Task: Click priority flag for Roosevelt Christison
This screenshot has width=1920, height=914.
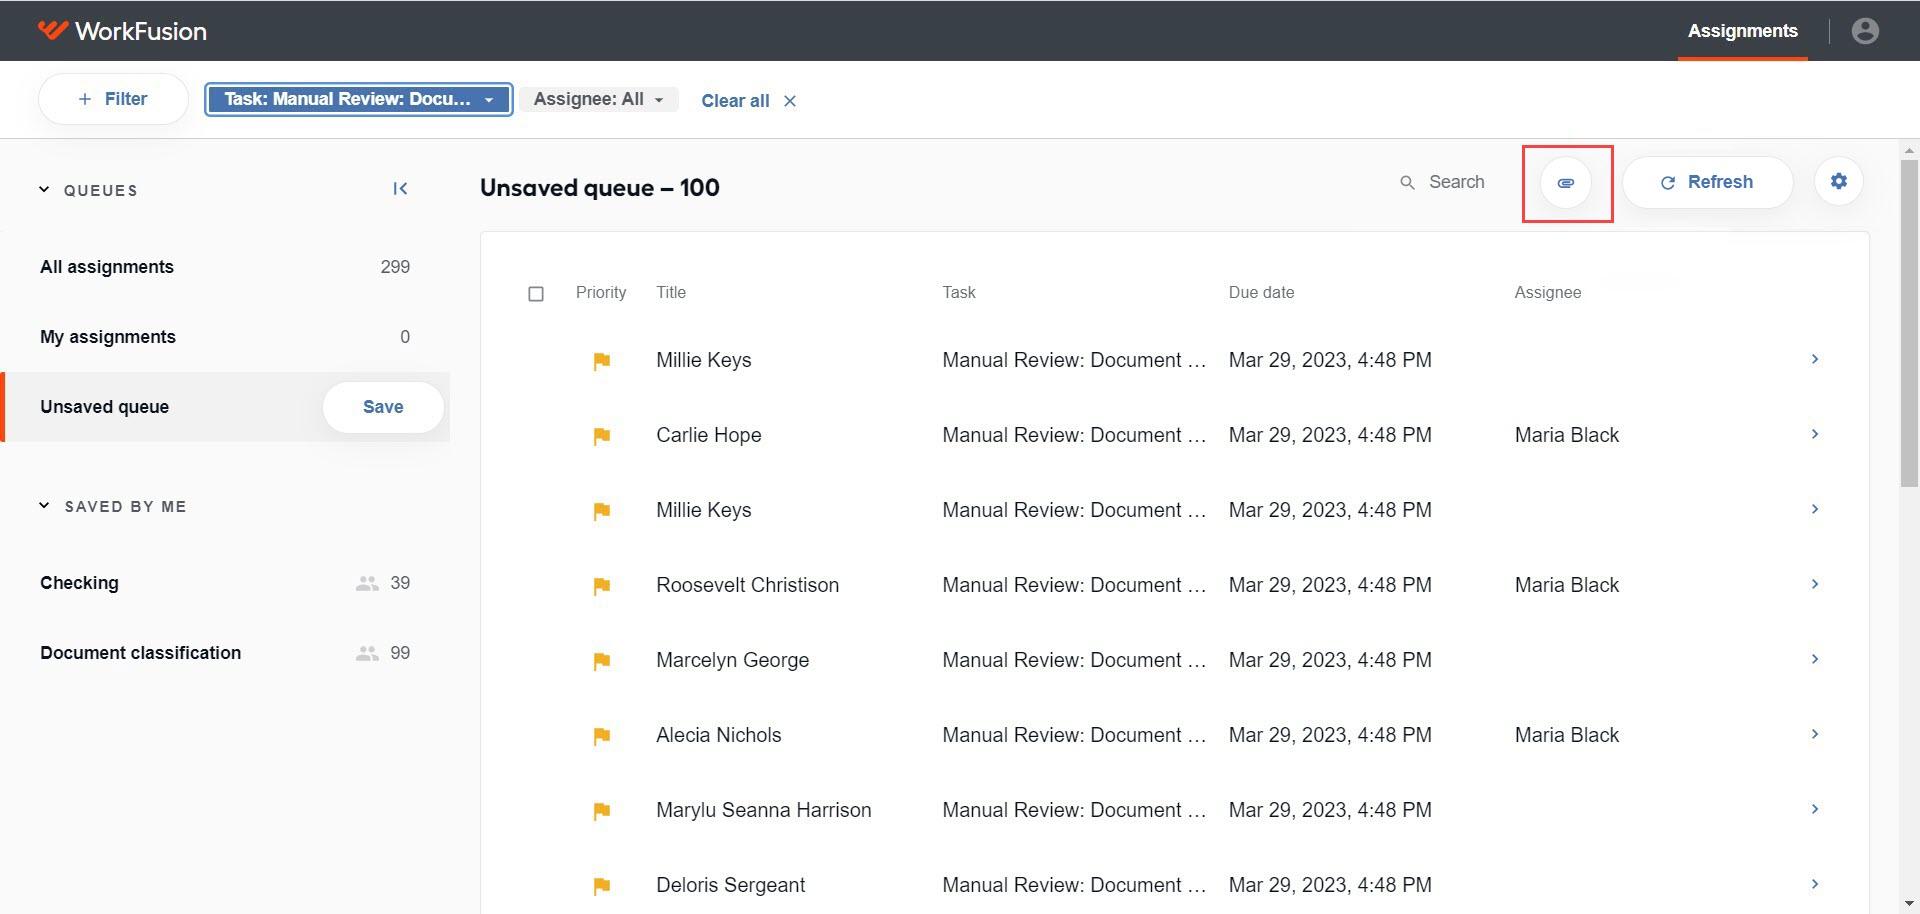Action: (602, 586)
